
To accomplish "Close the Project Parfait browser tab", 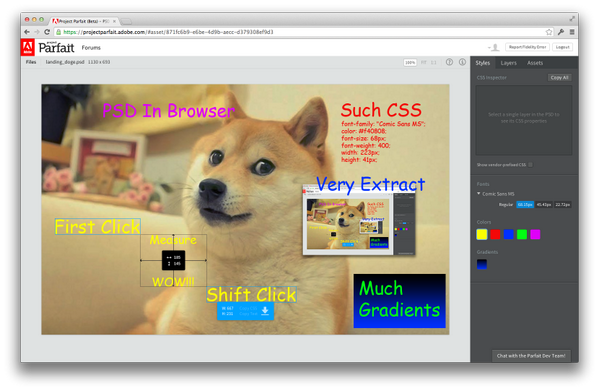I will point(114,21).
